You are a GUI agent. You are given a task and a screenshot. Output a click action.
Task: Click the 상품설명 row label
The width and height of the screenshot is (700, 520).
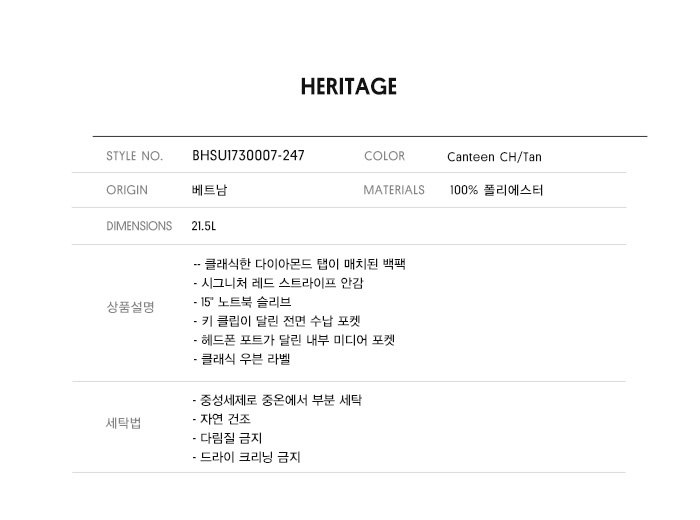130,307
